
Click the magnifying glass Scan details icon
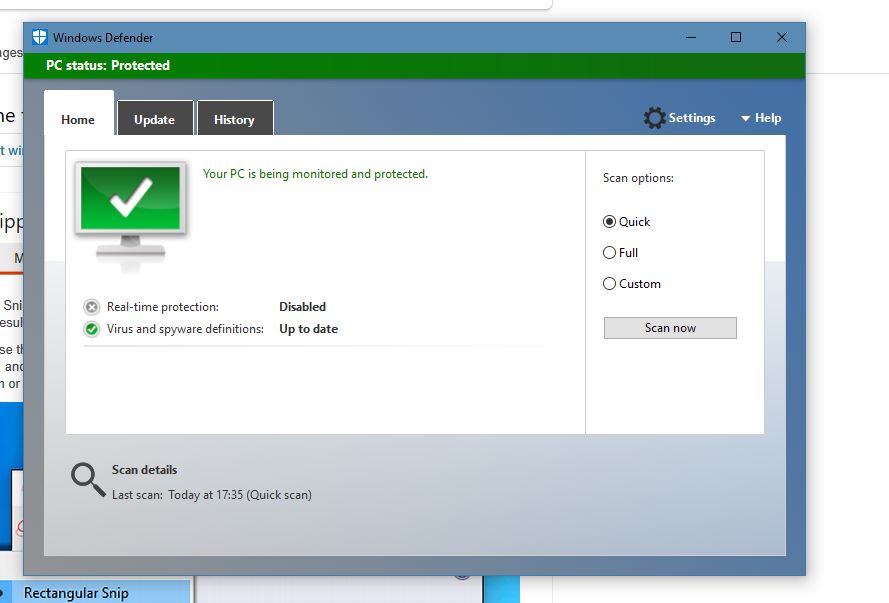(x=88, y=480)
